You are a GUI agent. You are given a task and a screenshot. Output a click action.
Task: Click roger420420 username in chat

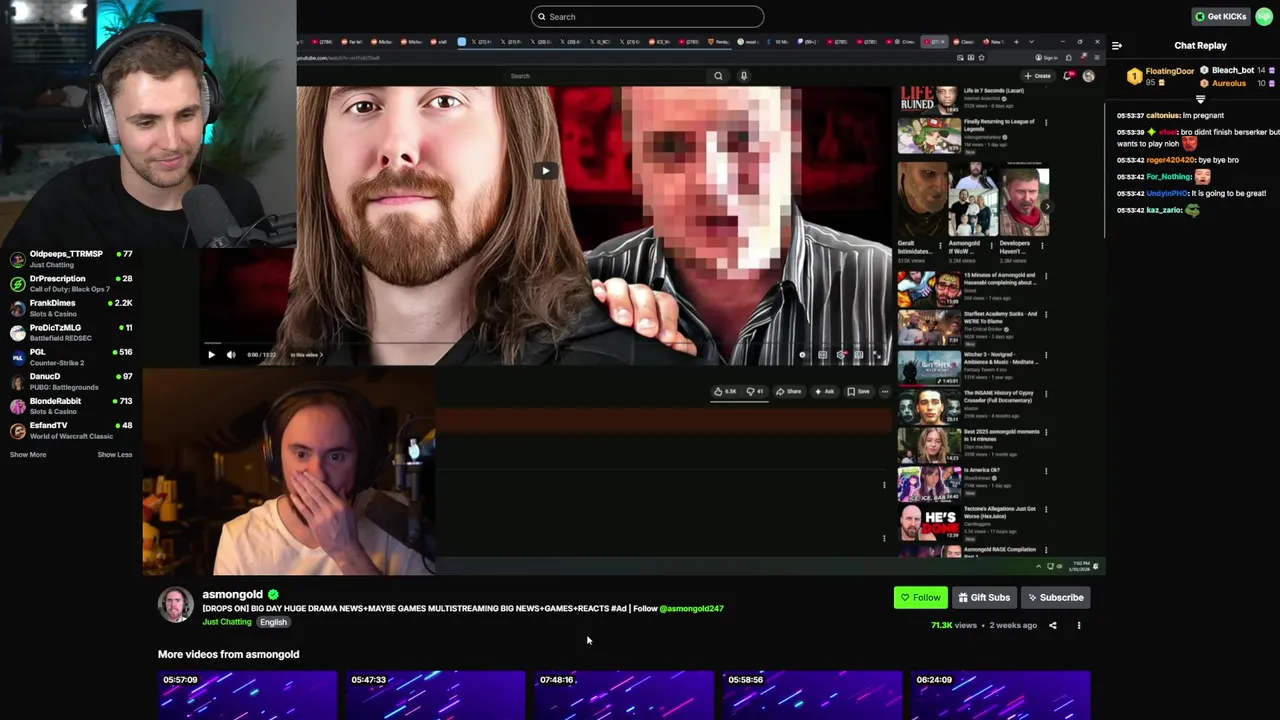pos(1170,160)
